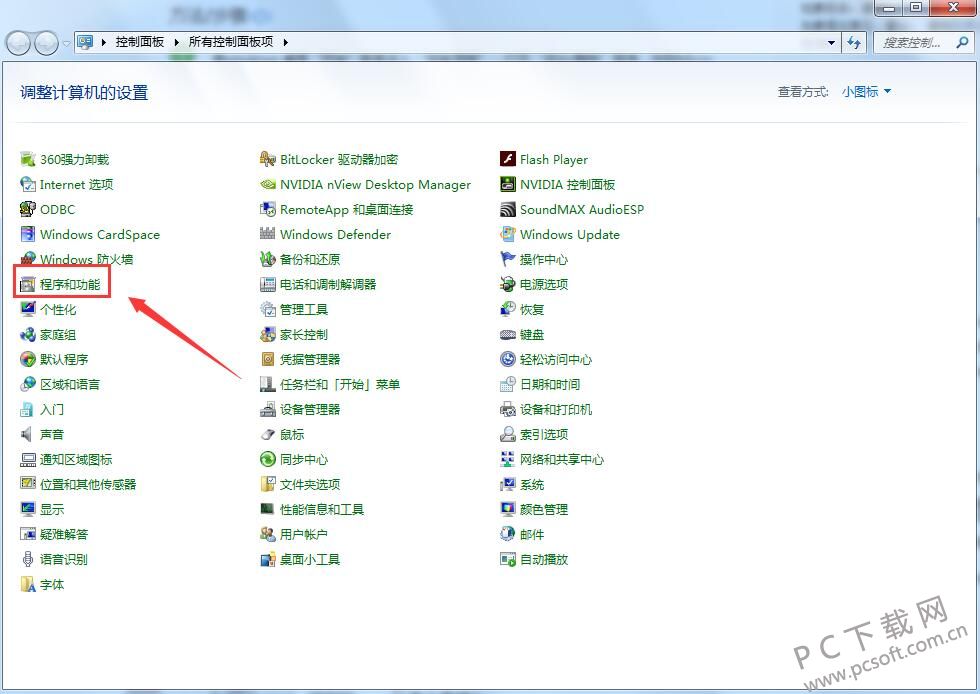Open the SoundMAX AudioESP icon

pos(508,209)
